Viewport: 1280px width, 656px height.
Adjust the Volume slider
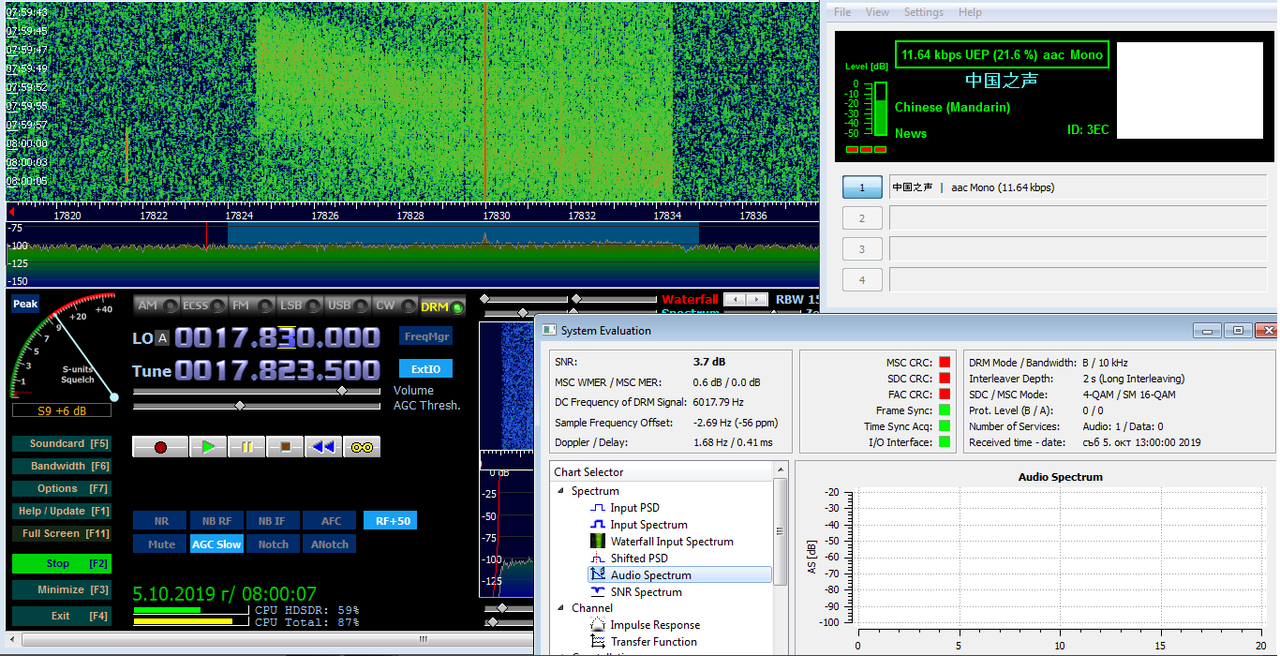(x=342, y=391)
